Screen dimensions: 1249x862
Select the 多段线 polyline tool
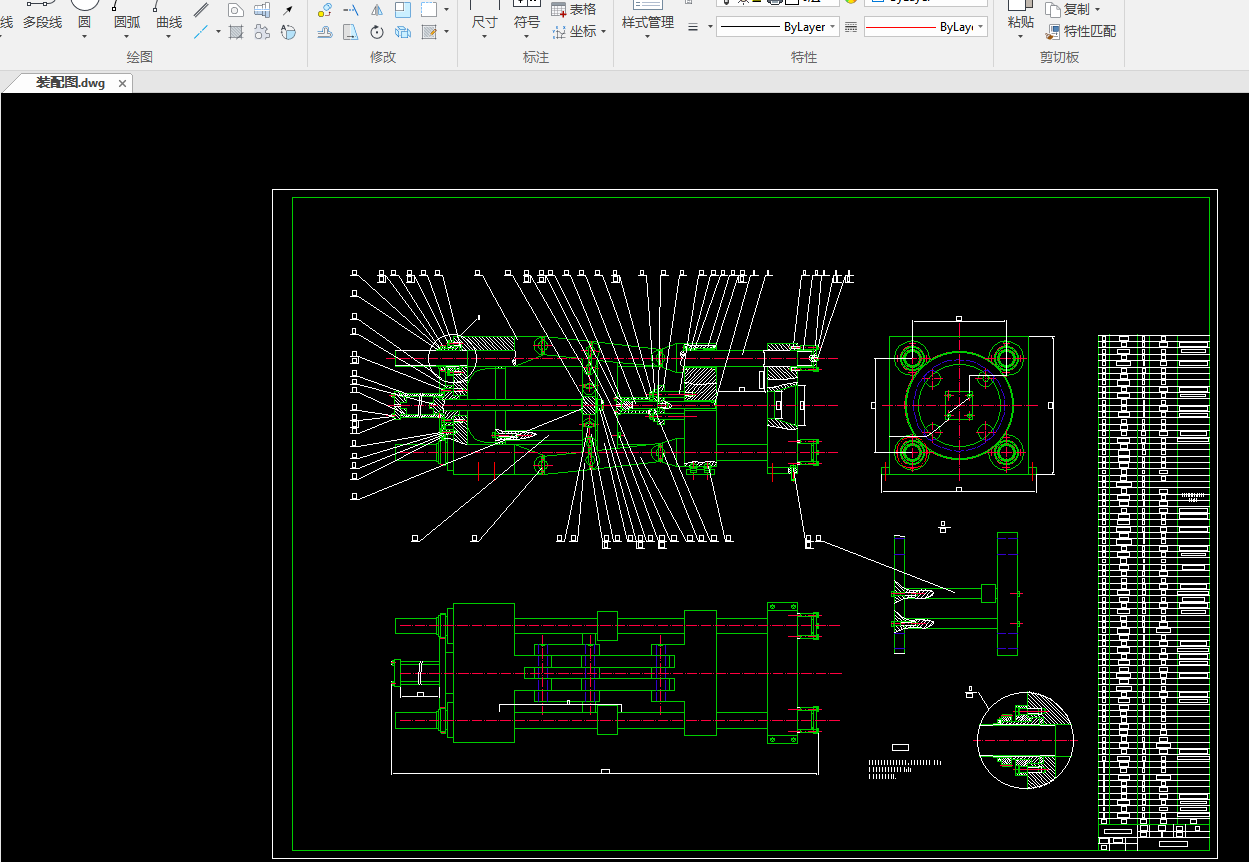(42, 21)
